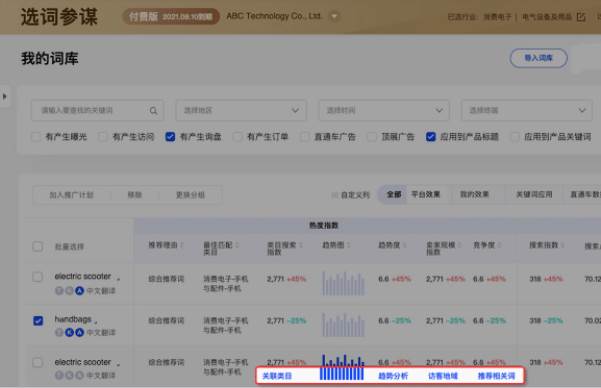Enable the 有产生曝光 checkbox
Screen dimensions: 601x388
[x=36, y=136]
